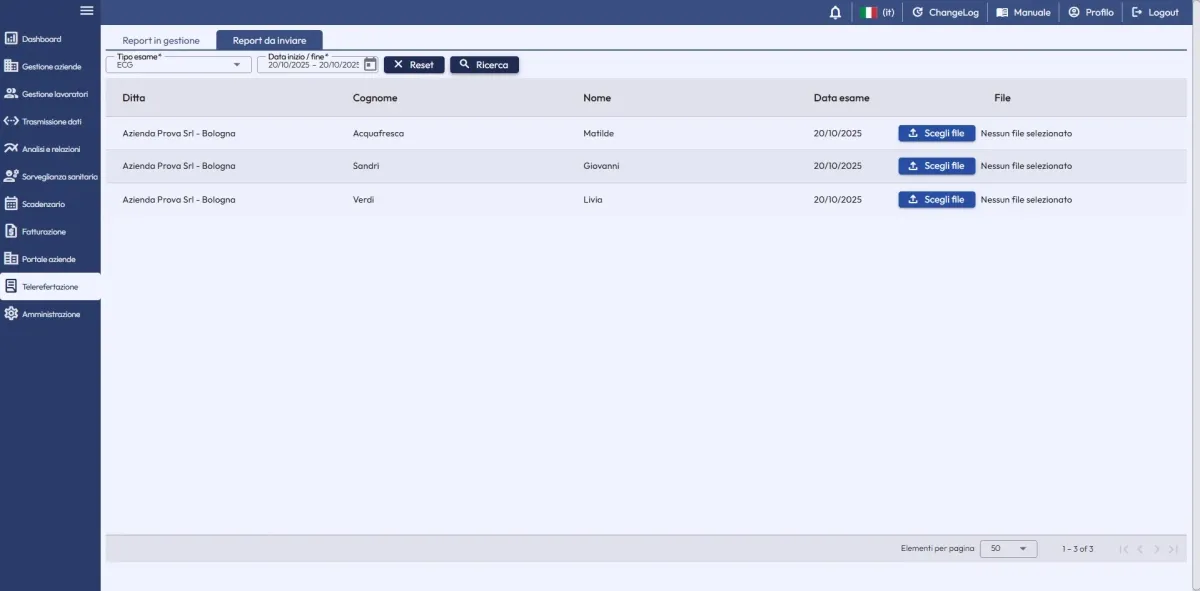This screenshot has height=591, width=1200.
Task: Click Scegli file for Acquafresca Matilde
Action: 936,133
